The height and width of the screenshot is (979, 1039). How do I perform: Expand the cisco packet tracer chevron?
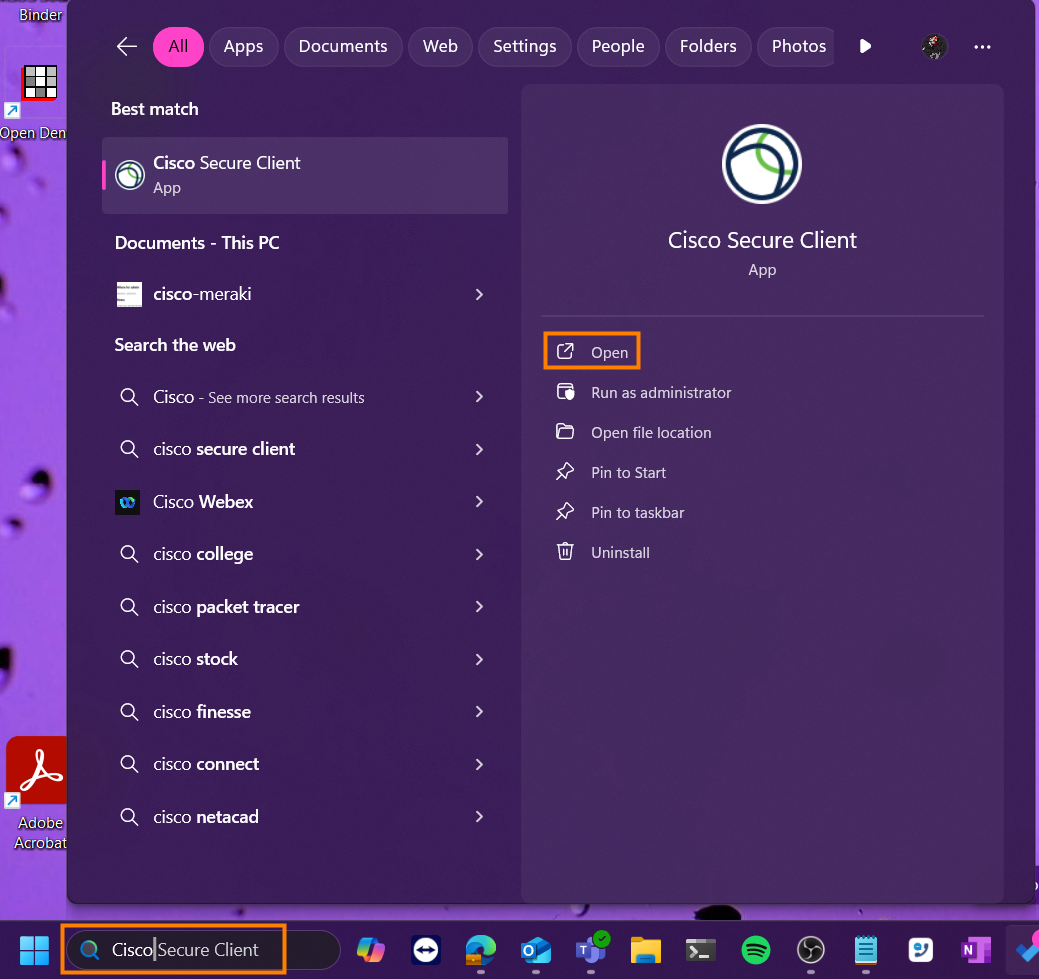point(479,606)
